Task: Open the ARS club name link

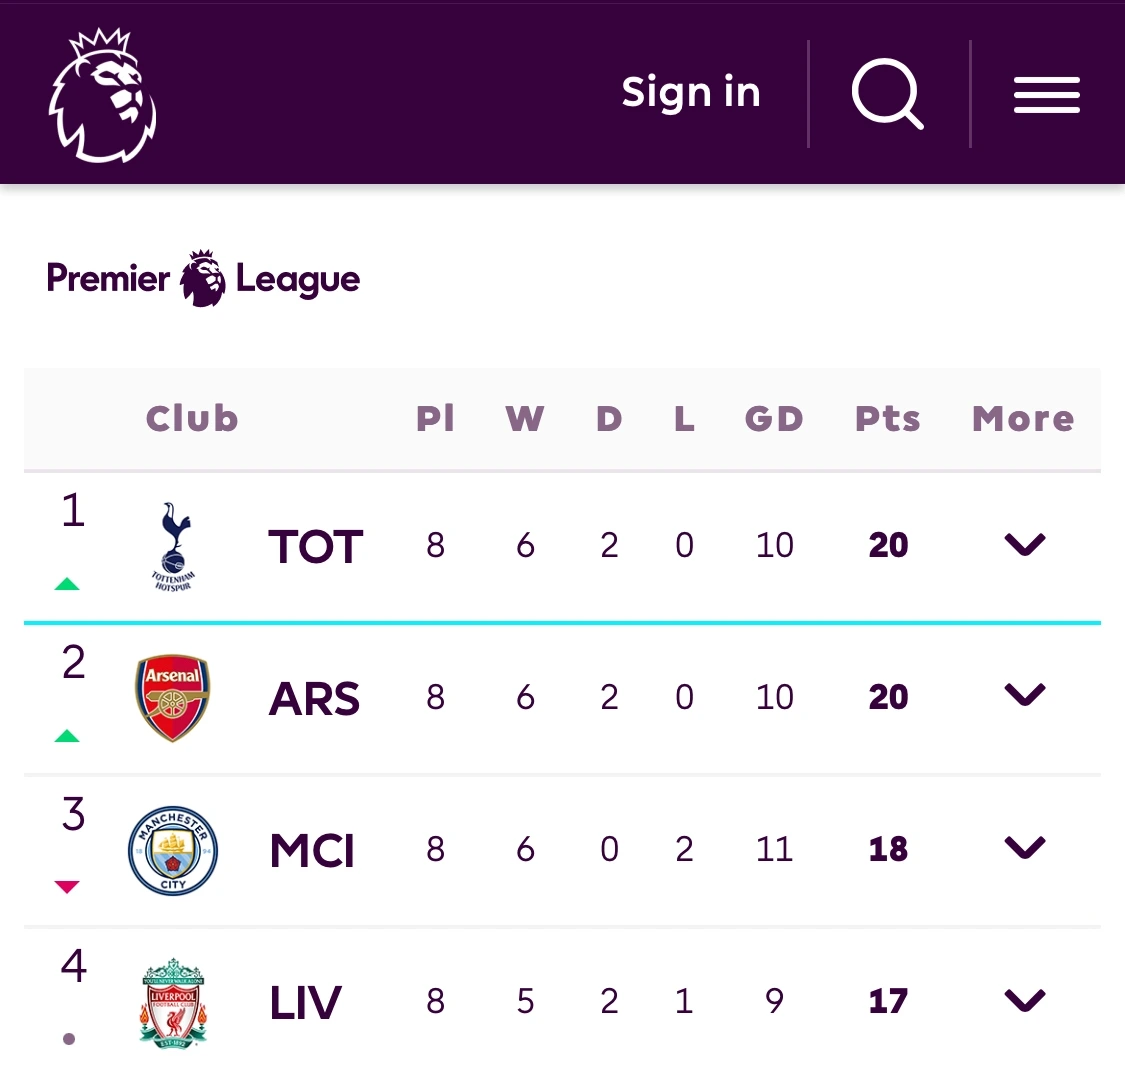Action: tap(314, 699)
